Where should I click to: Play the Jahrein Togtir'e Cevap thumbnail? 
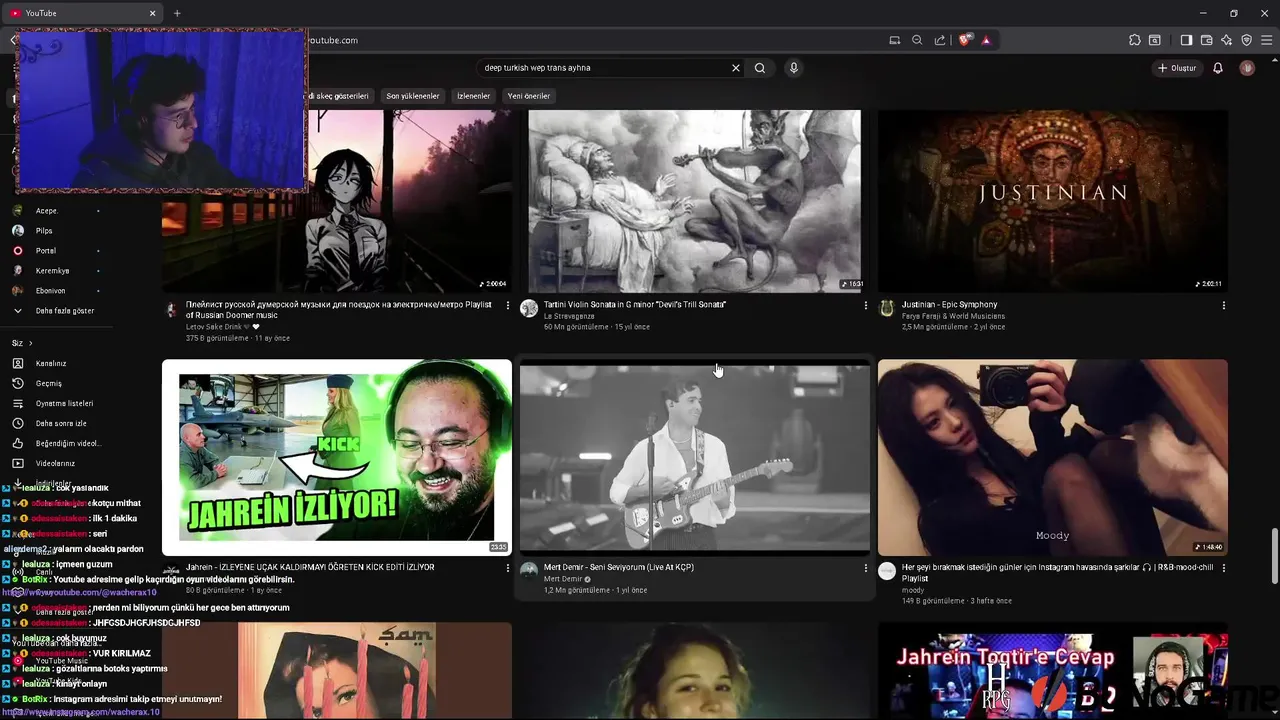tap(1053, 671)
